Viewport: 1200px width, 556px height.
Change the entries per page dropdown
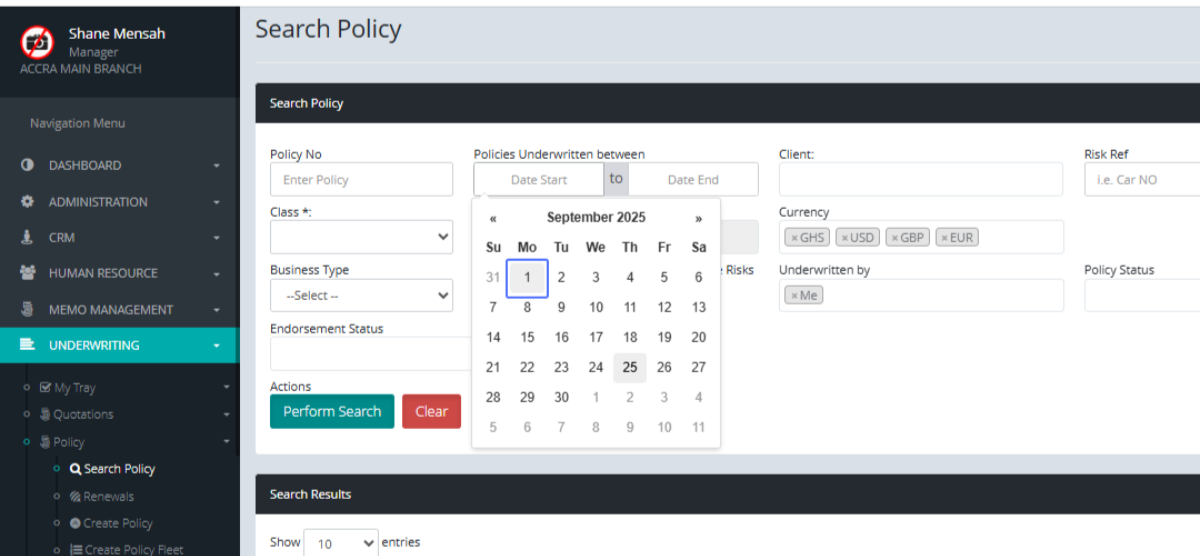coord(340,543)
